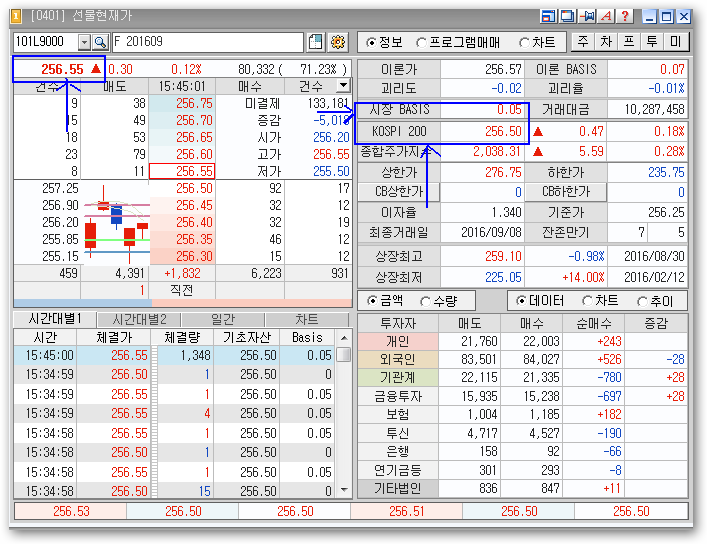
Task: Click the 거래대금 value 10,287,458
Action: (x=654, y=109)
